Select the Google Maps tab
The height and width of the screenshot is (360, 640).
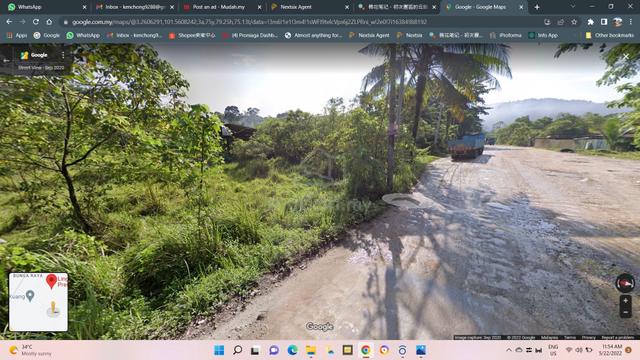485,7
